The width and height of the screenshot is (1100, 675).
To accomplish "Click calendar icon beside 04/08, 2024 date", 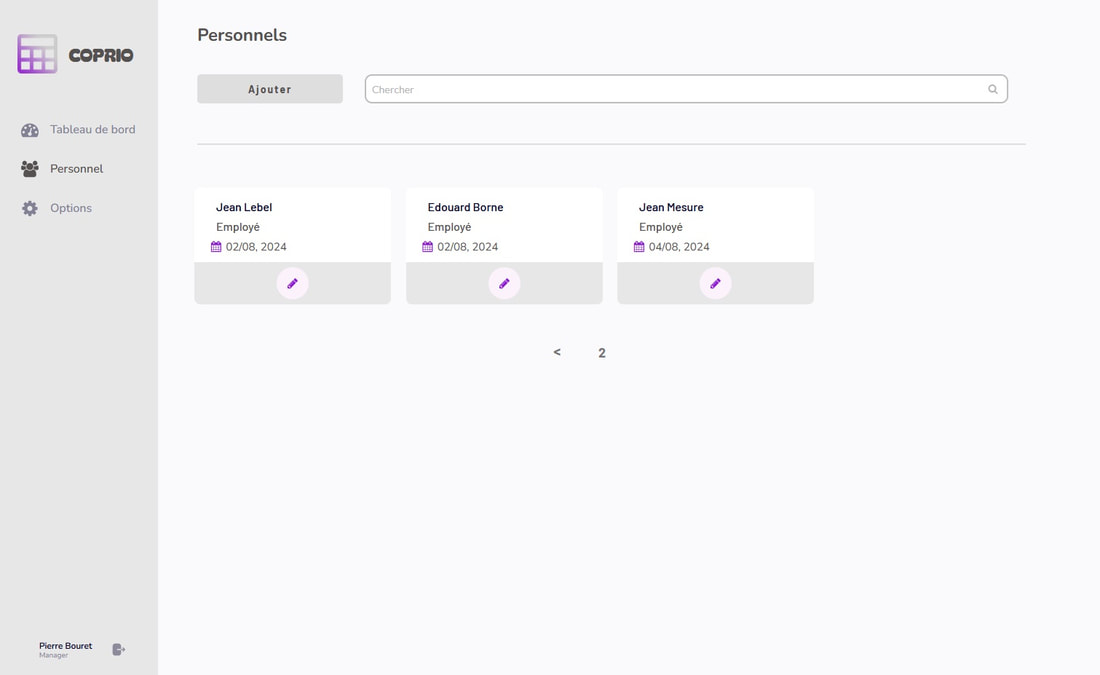I will (639, 246).
